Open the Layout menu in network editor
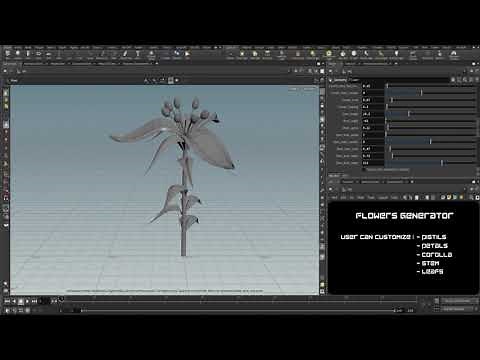This screenshot has width=480, height=360. pos(383,198)
